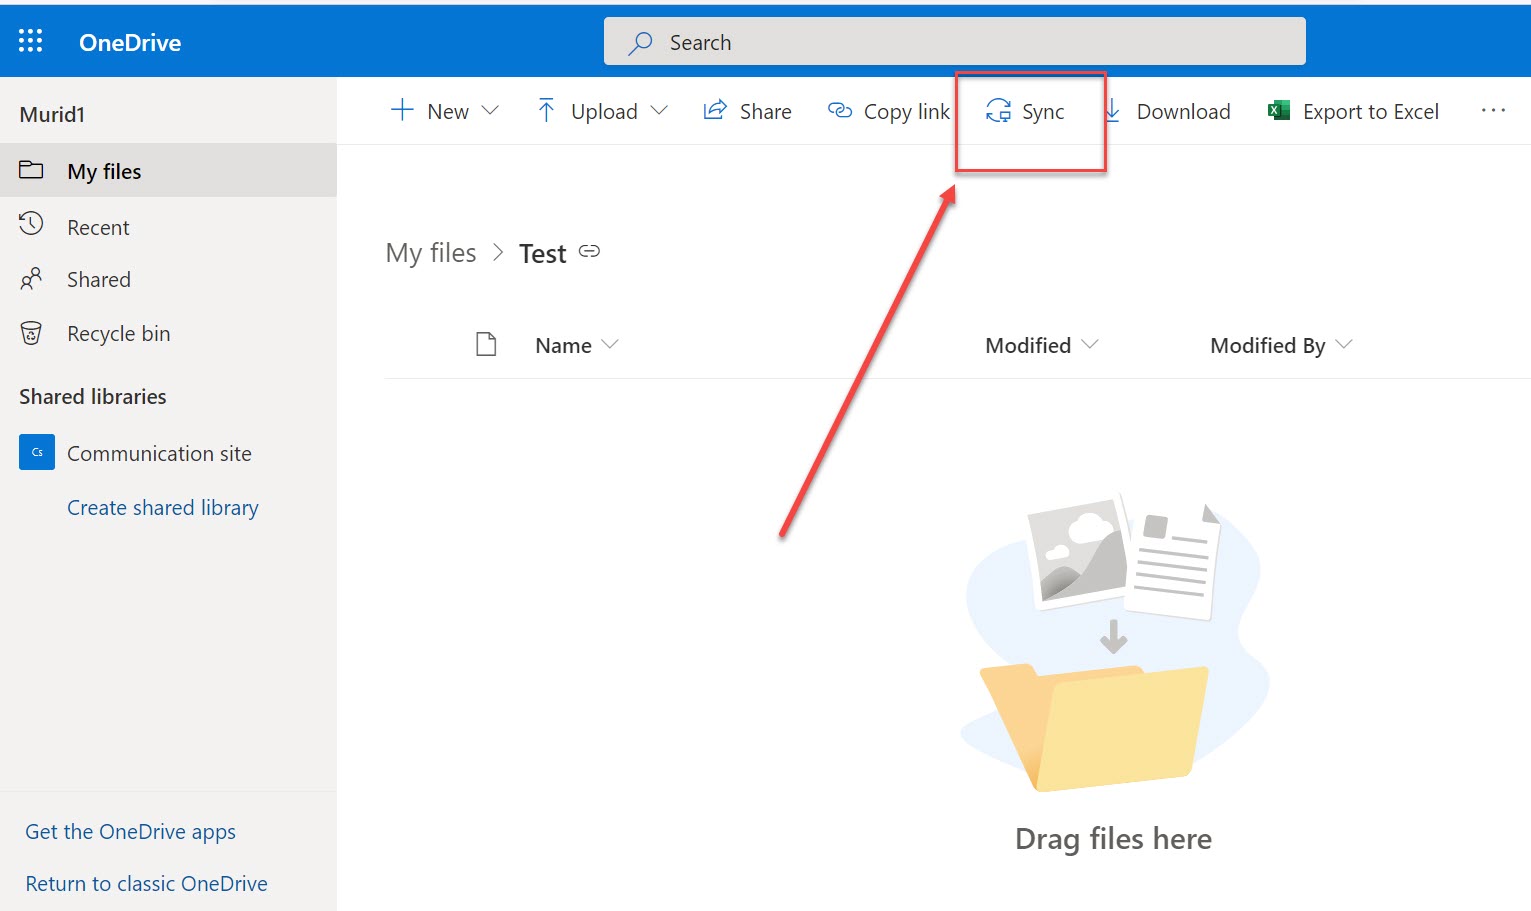Screen dimensions: 1531x911
Task: Select My files in sidebar
Action: point(168,170)
